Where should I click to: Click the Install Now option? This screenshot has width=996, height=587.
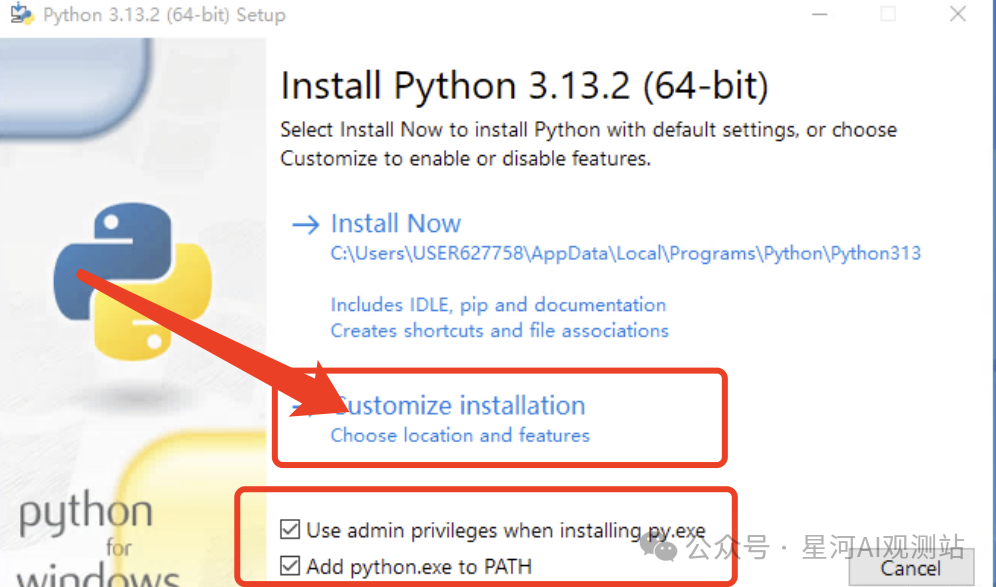click(395, 224)
